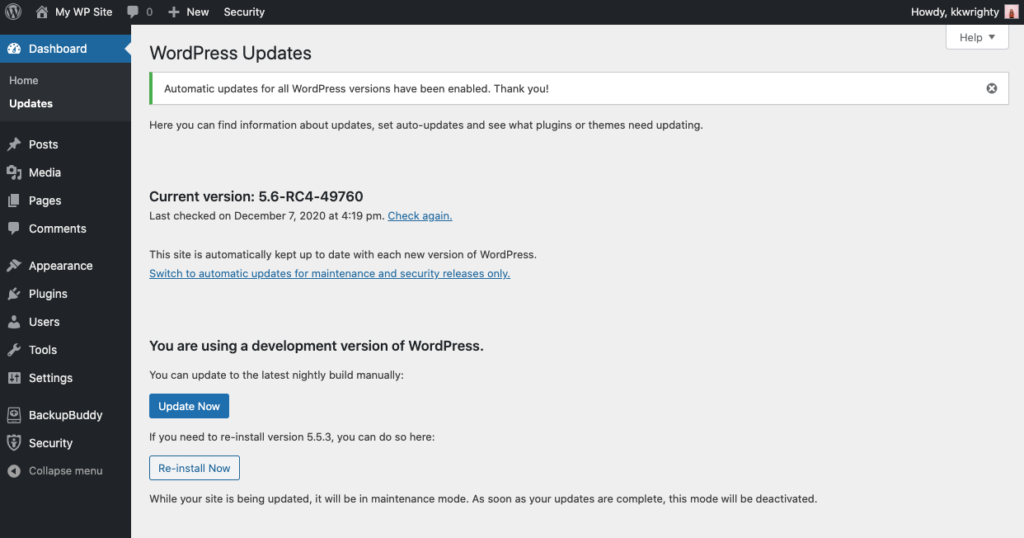1024x538 pixels.
Task: Go to the Home submenu item
Action: pyautogui.click(x=24, y=80)
